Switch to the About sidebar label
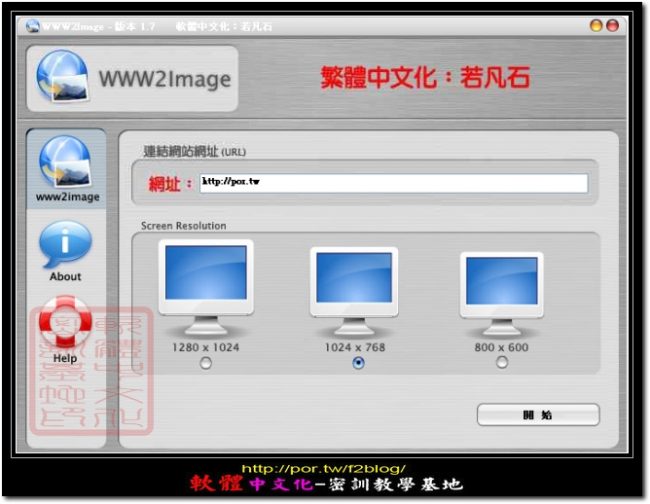Screen dimensions: 650x504 pos(65,277)
